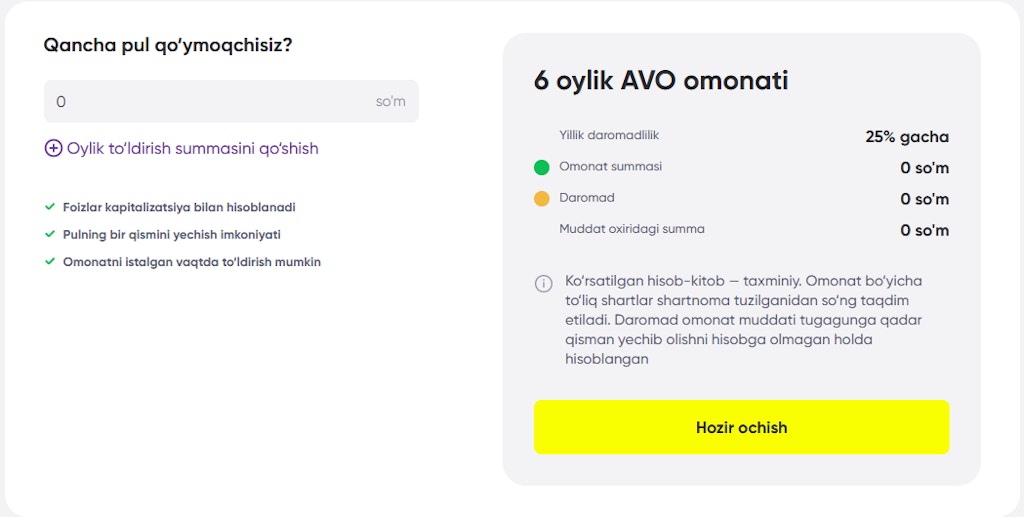Click the Omonatni istalgan vaqtda to'ldirish mumkin text
Image resolution: width=1024 pixels, height=517 pixels.
(x=192, y=261)
